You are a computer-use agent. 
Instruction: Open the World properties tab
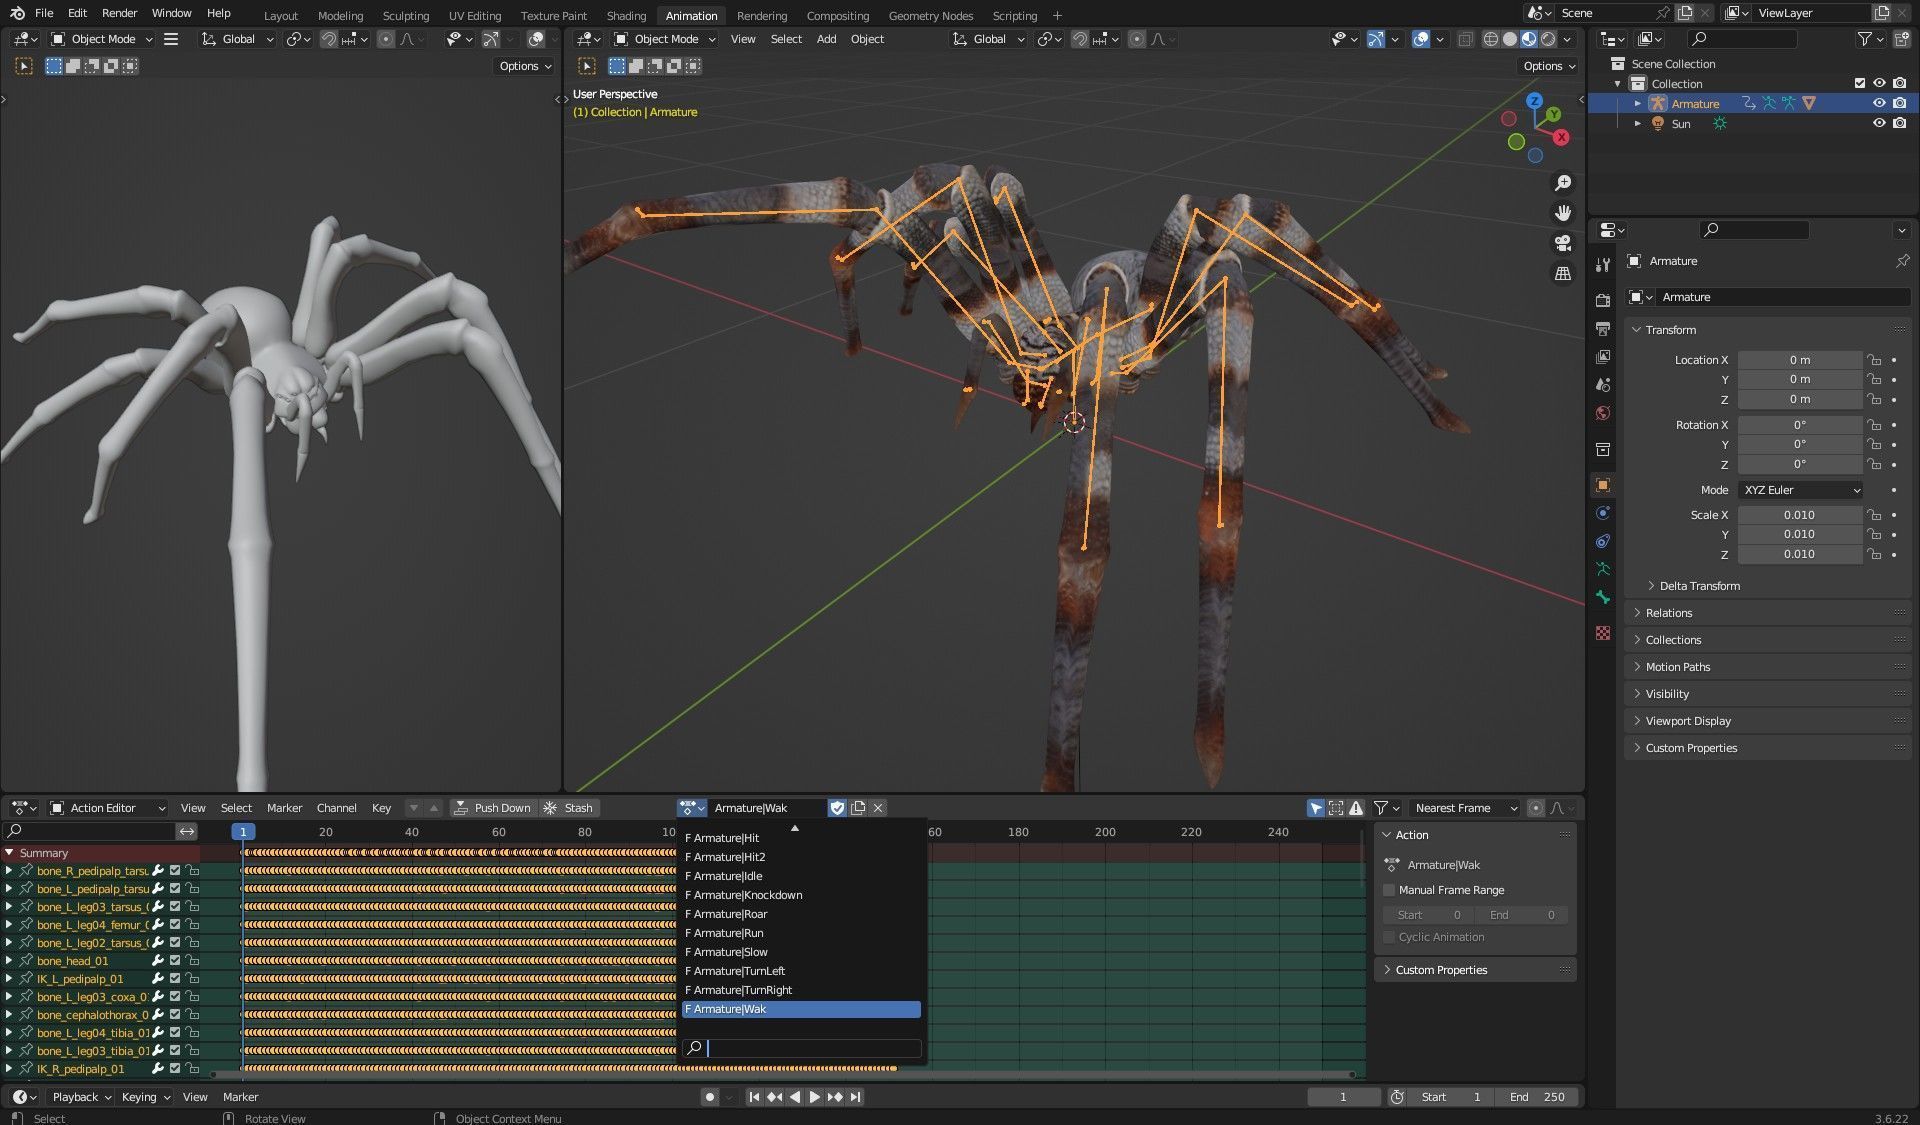click(x=1603, y=412)
